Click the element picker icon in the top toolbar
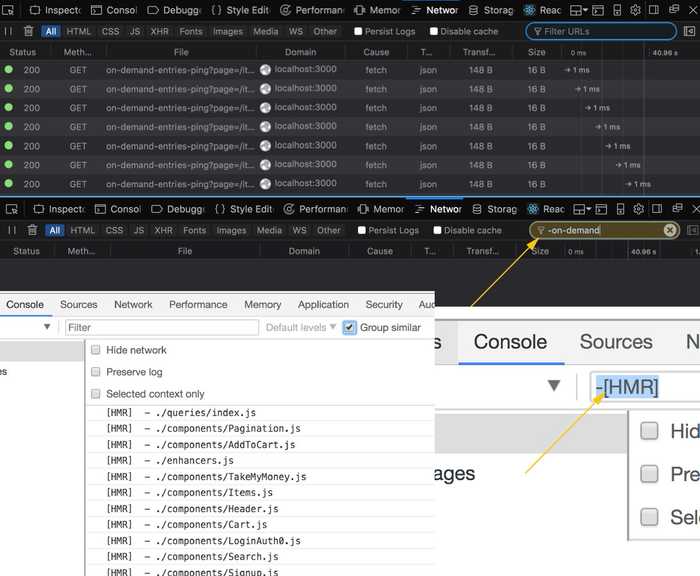Image resolution: width=700 pixels, height=576 pixels. point(9,10)
